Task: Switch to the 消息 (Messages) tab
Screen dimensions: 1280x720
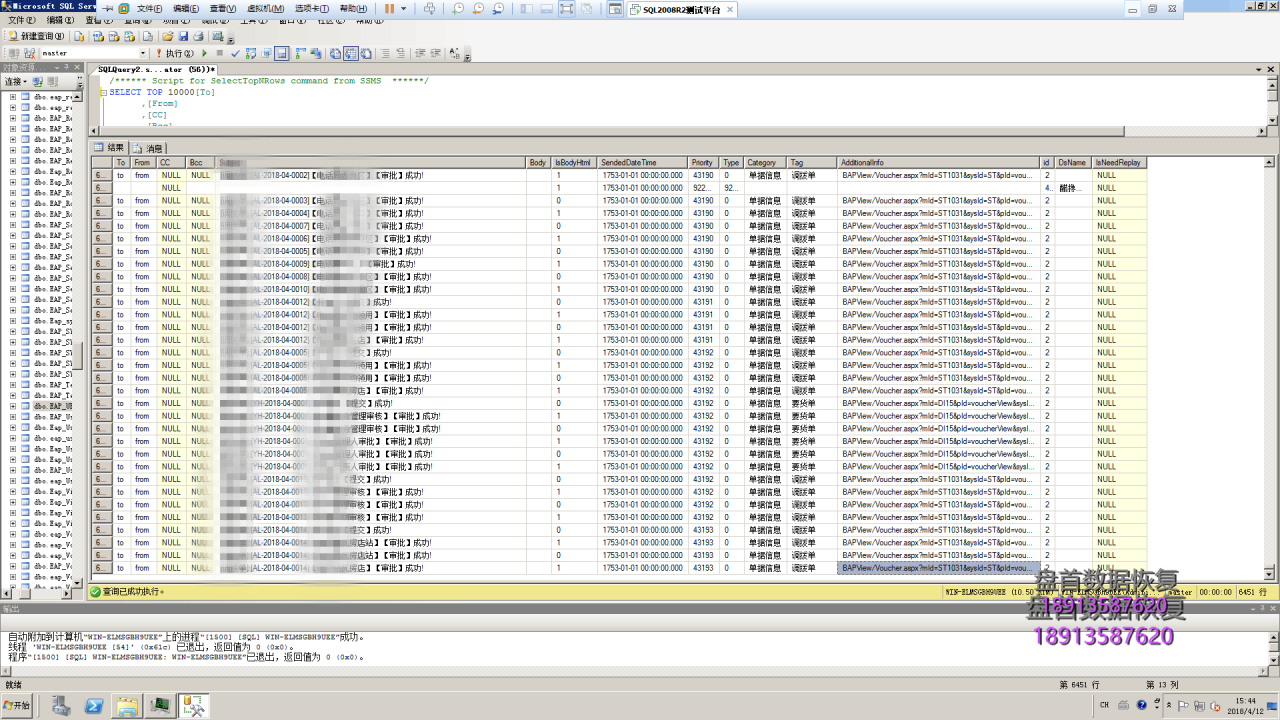Action: point(148,148)
